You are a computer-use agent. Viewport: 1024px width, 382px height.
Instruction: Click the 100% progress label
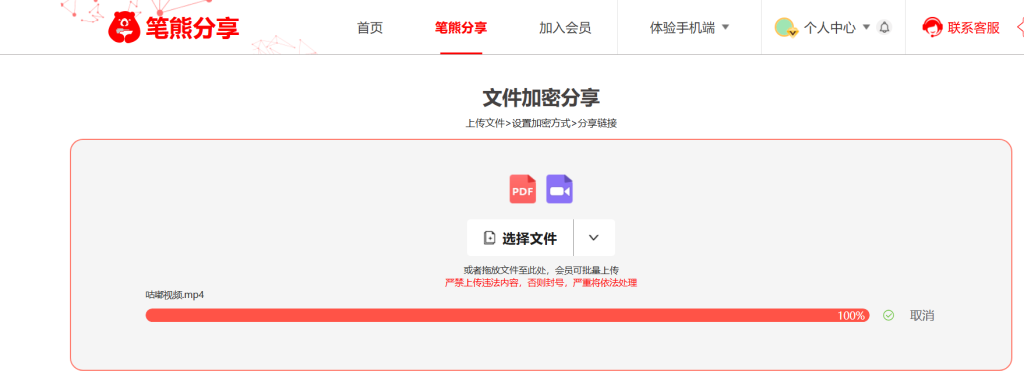coord(851,315)
